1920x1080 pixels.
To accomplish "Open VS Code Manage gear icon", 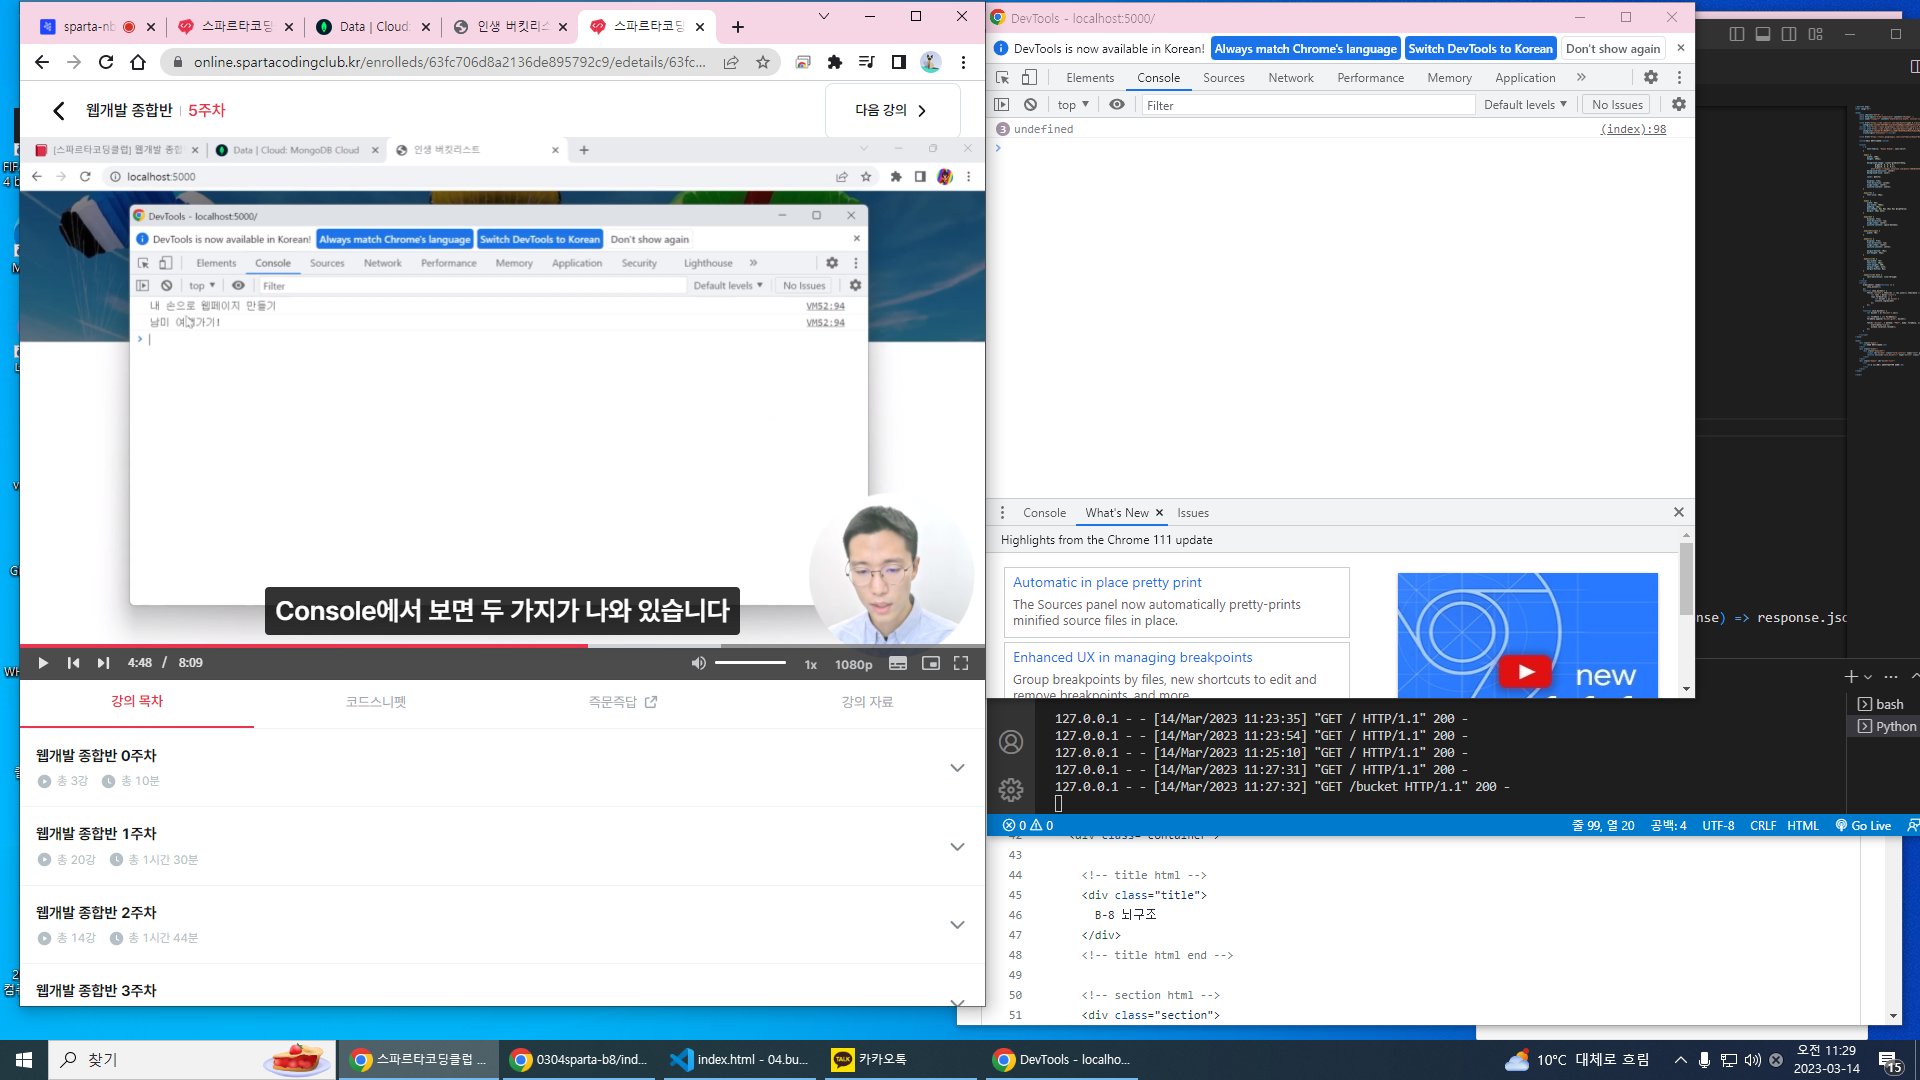I will 1011,790.
